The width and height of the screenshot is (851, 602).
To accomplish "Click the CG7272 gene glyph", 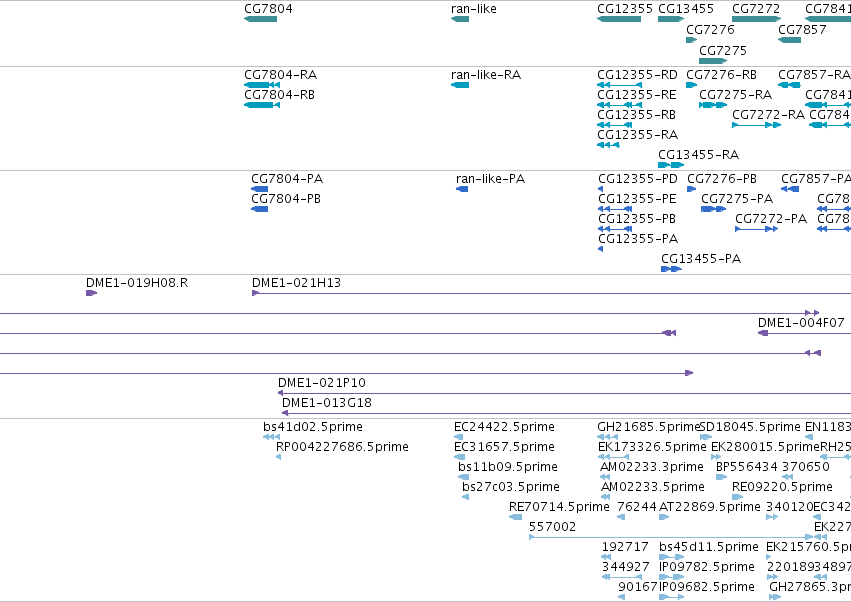I will tap(757, 19).
